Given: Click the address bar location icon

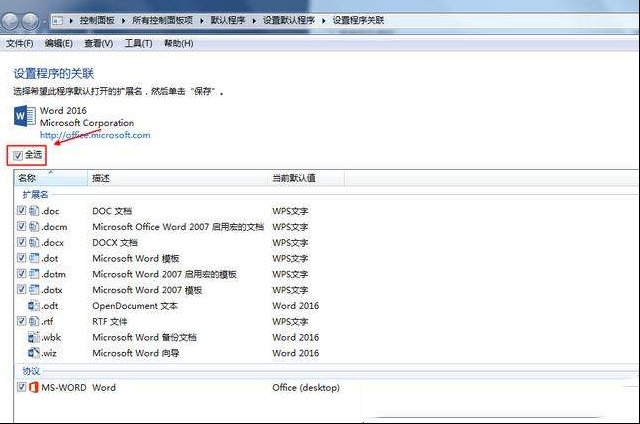Looking at the screenshot, I should [58, 20].
